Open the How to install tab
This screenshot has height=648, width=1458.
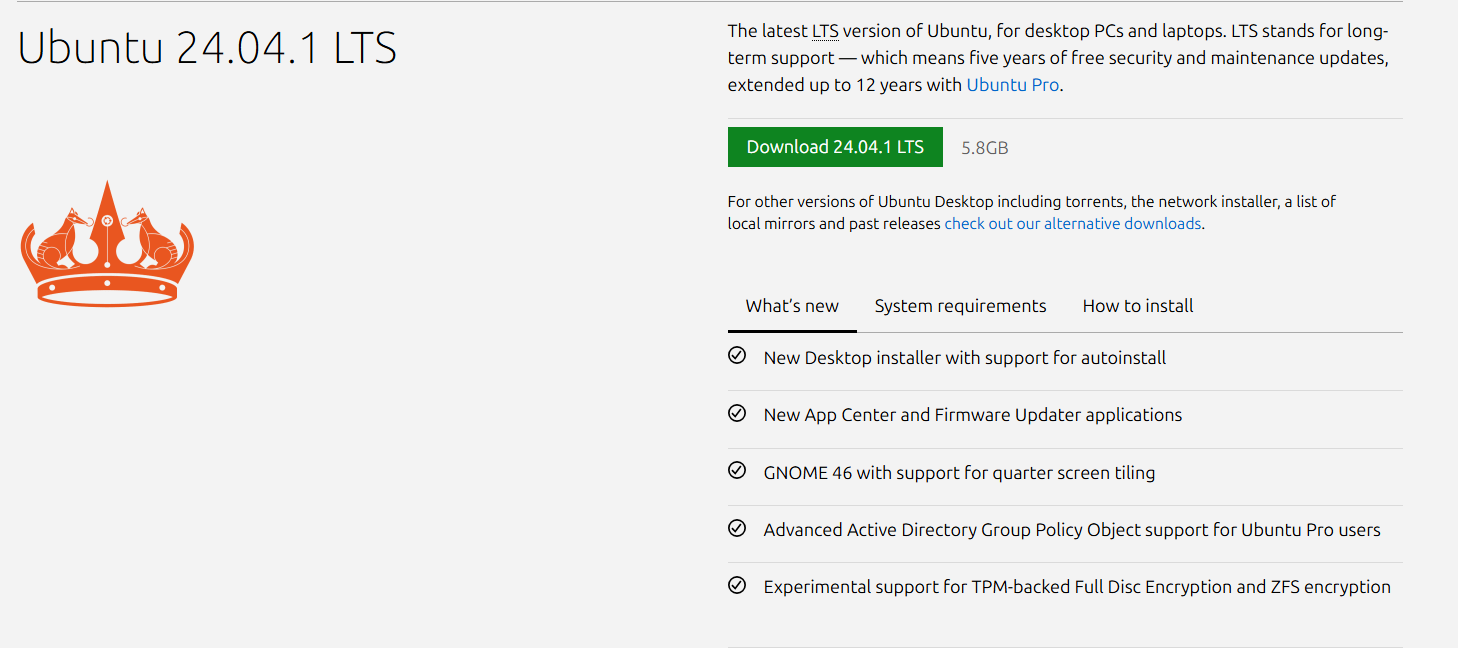1138,306
